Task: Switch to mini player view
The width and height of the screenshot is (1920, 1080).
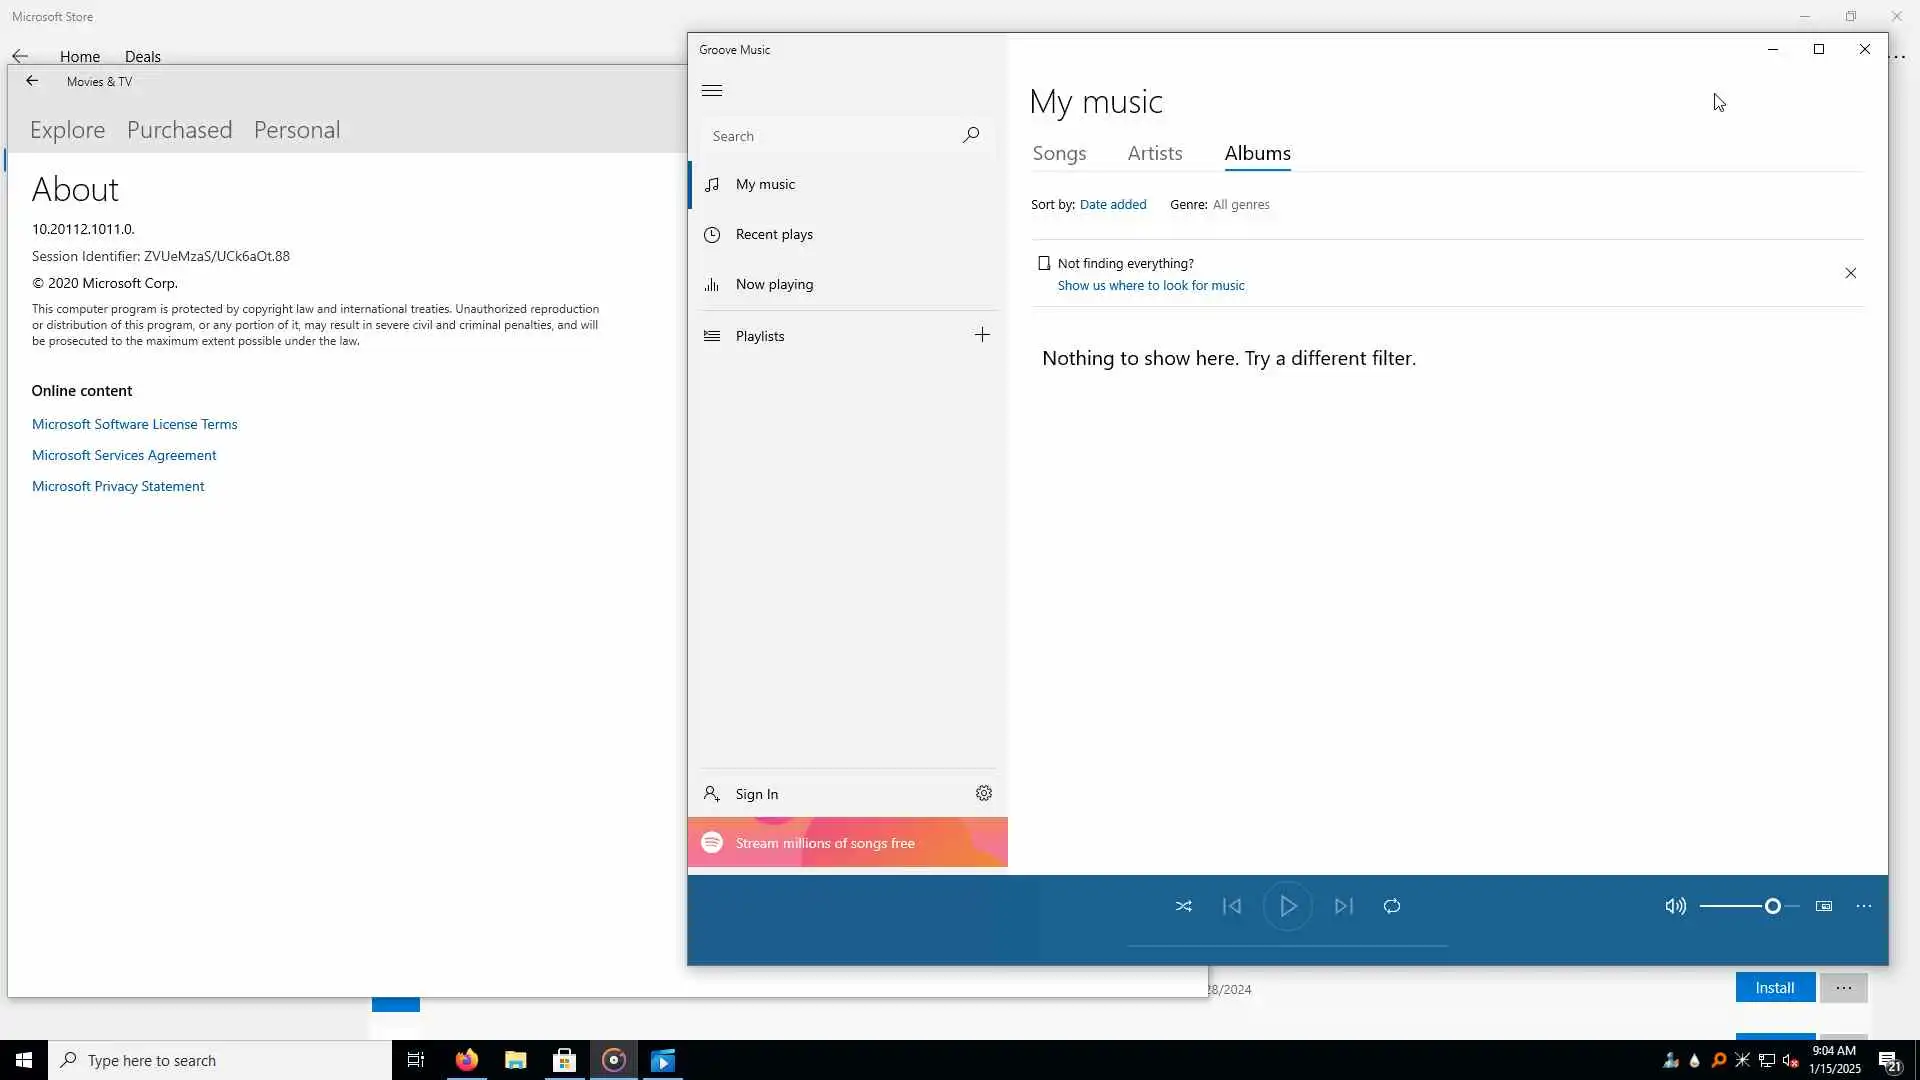Action: [1824, 906]
